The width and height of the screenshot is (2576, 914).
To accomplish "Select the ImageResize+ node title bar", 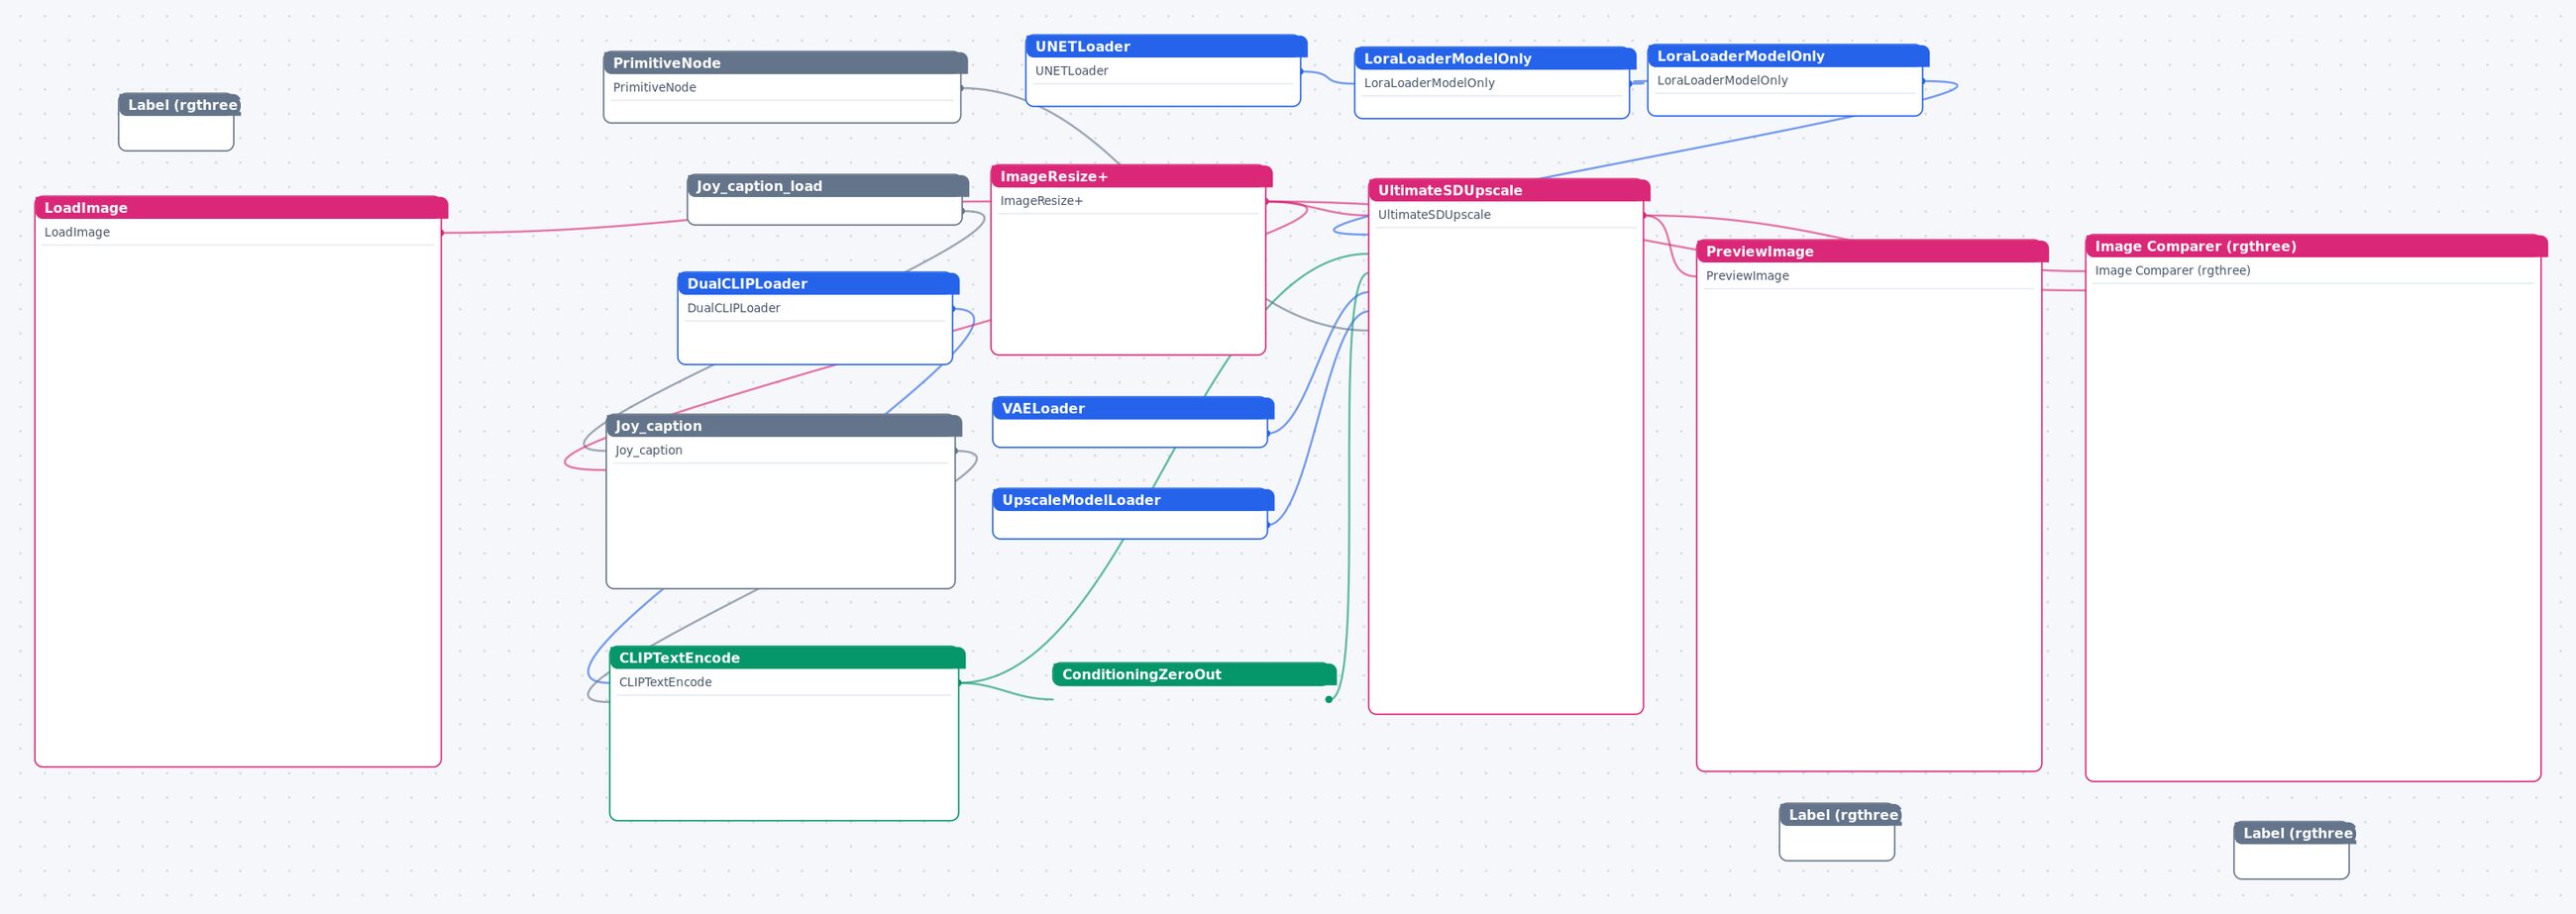I will pos(1131,176).
